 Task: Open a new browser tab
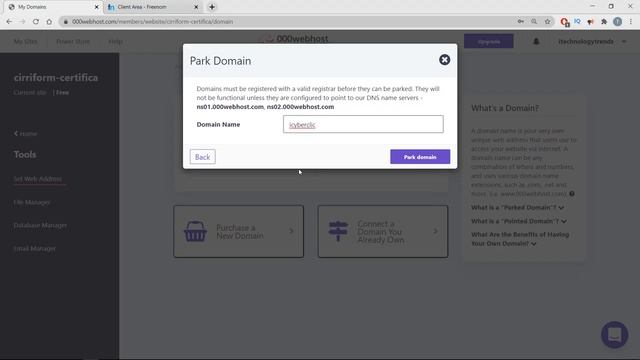pos(212,7)
